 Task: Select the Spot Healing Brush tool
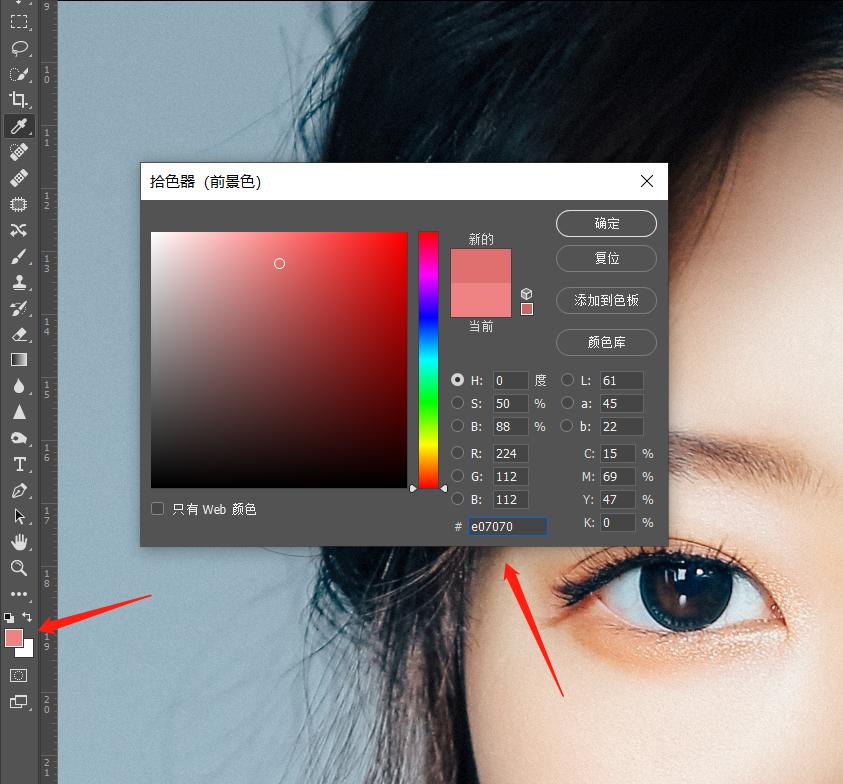click(19, 152)
